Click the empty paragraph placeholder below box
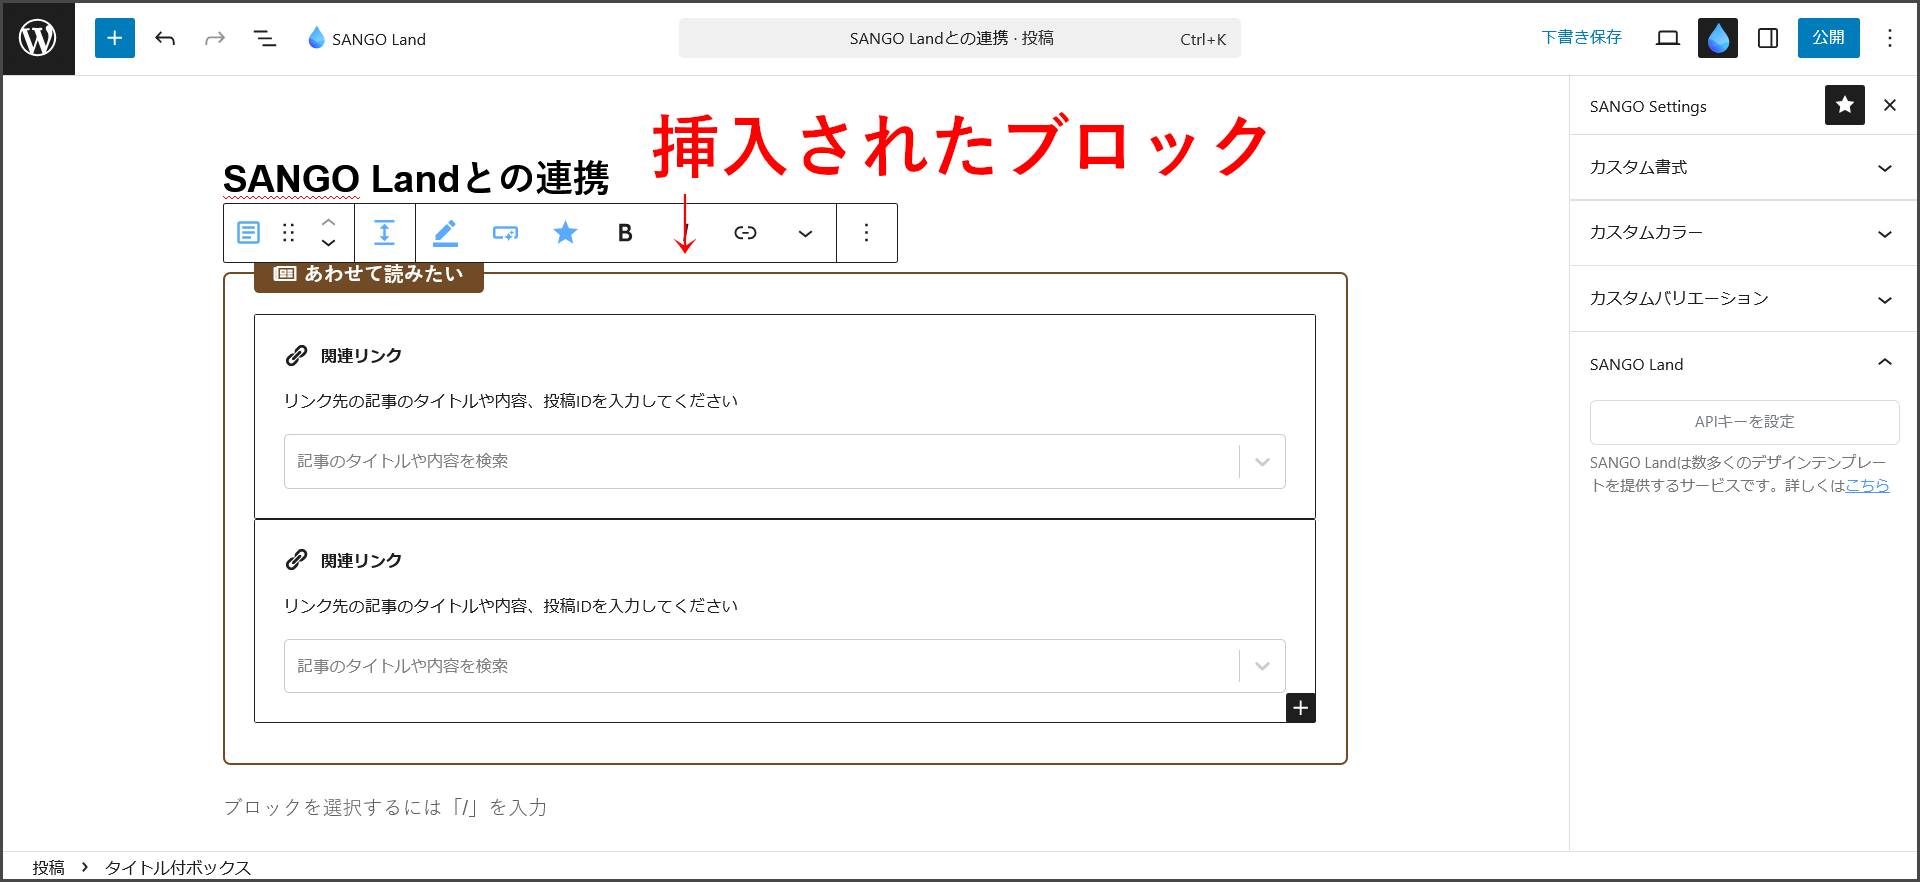Screen dimensions: 1920x882 pyautogui.click(x=385, y=807)
